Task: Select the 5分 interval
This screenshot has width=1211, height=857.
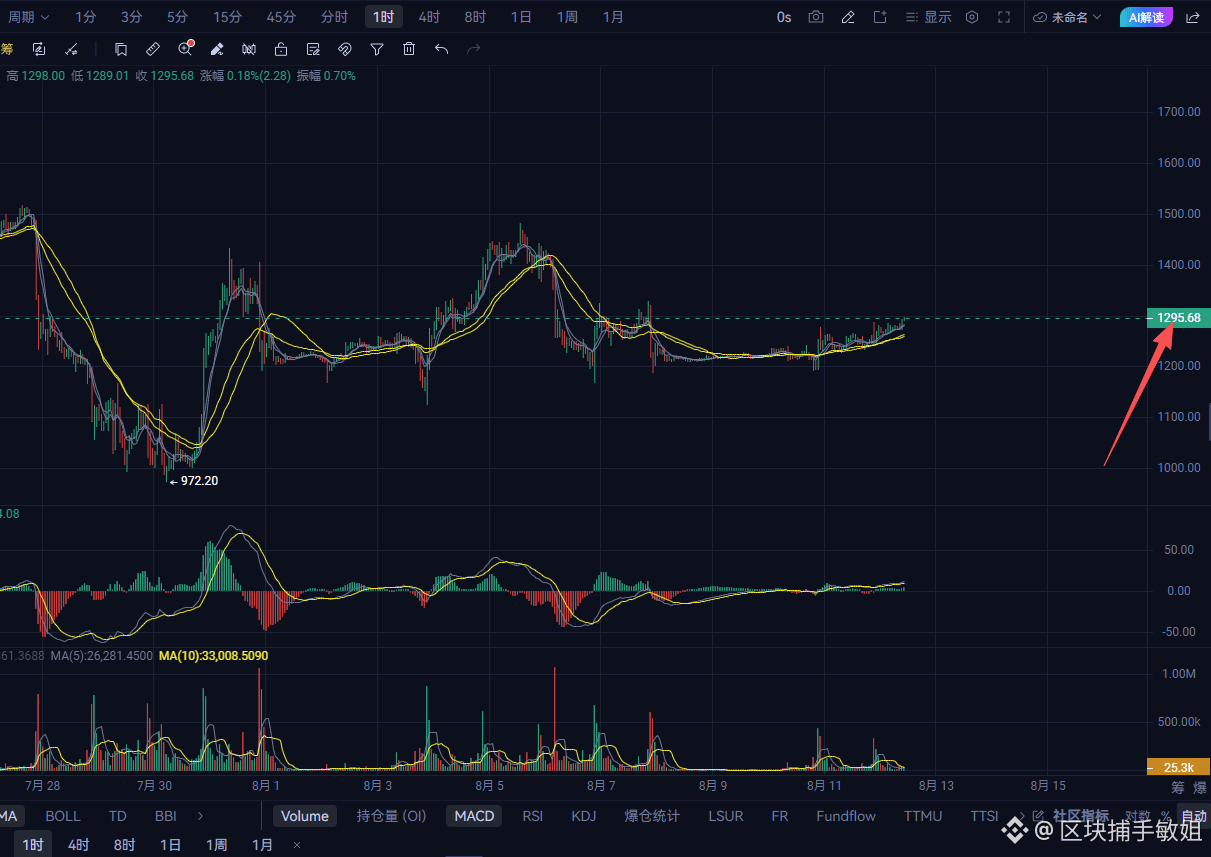Action: (177, 17)
